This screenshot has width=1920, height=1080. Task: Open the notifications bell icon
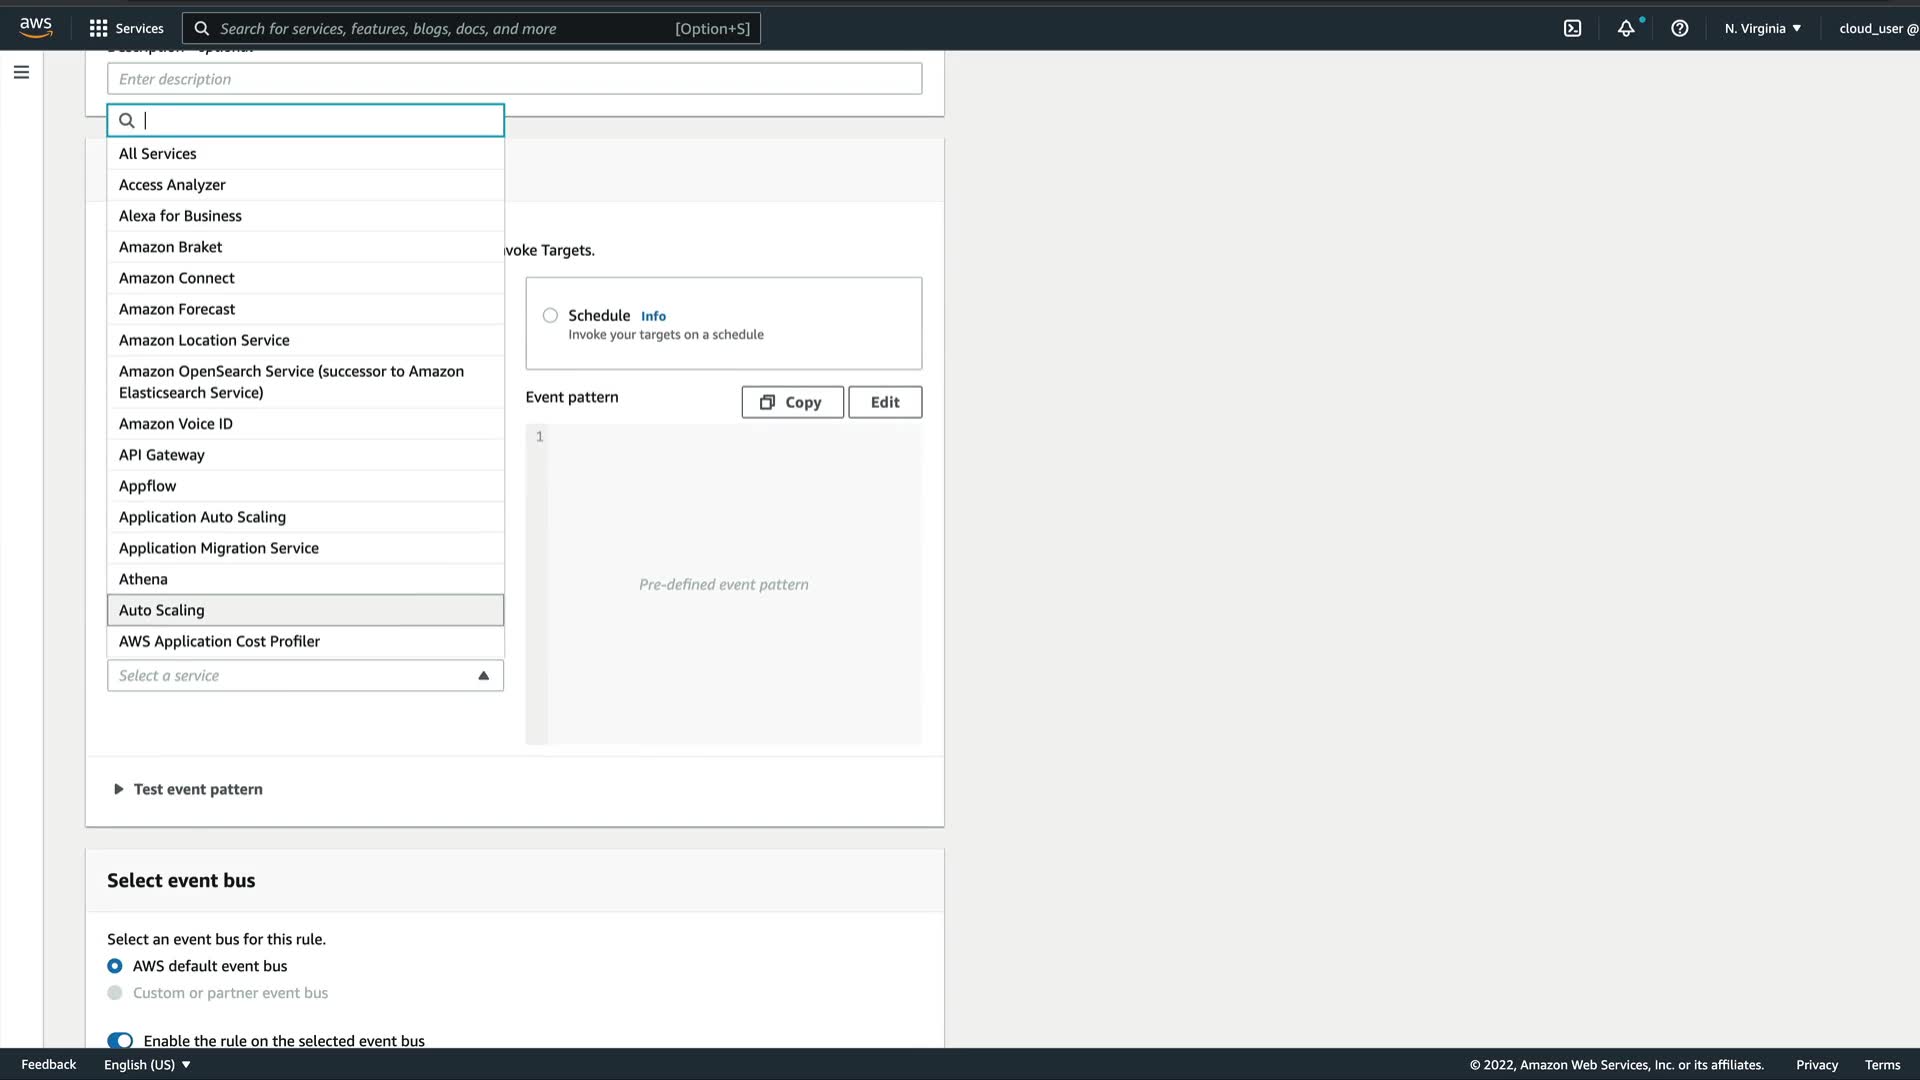pyautogui.click(x=1626, y=28)
